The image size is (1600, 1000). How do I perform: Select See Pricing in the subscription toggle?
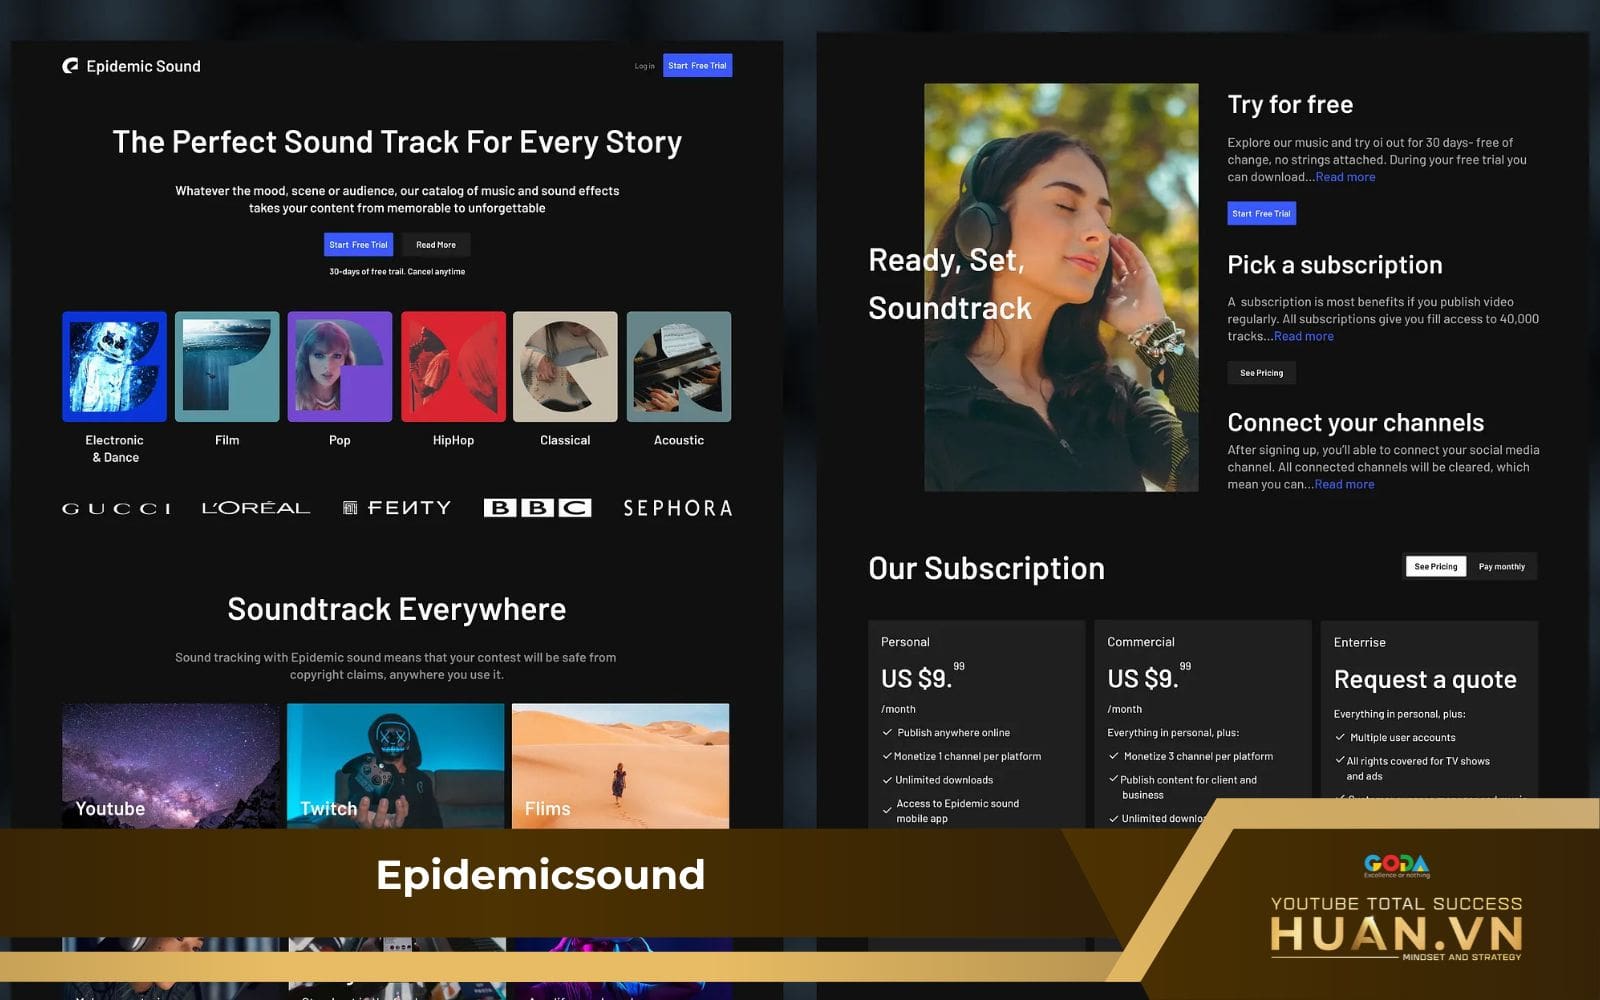pyautogui.click(x=1435, y=567)
